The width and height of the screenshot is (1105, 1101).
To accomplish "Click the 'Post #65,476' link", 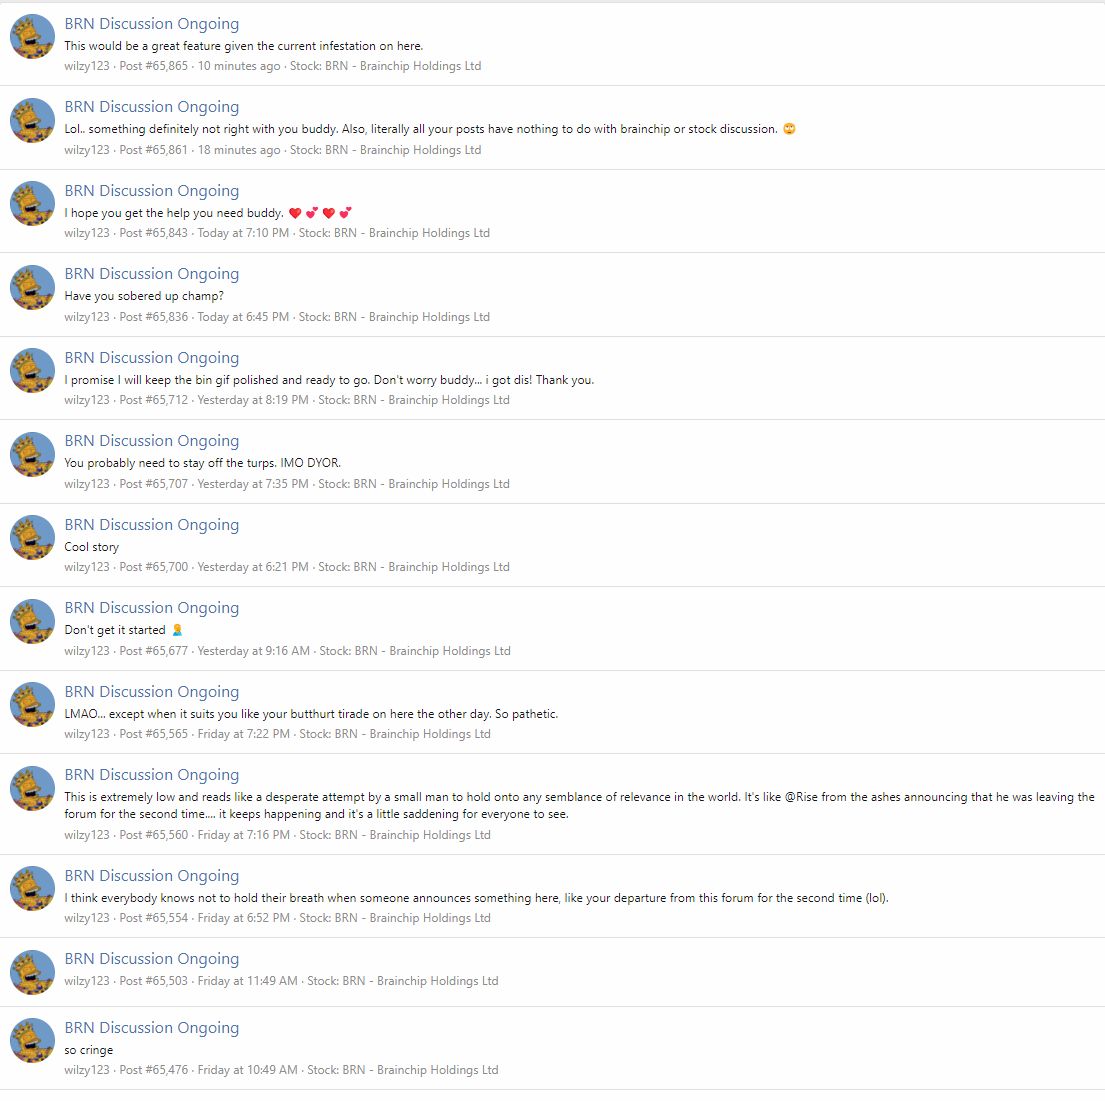I will [154, 1070].
